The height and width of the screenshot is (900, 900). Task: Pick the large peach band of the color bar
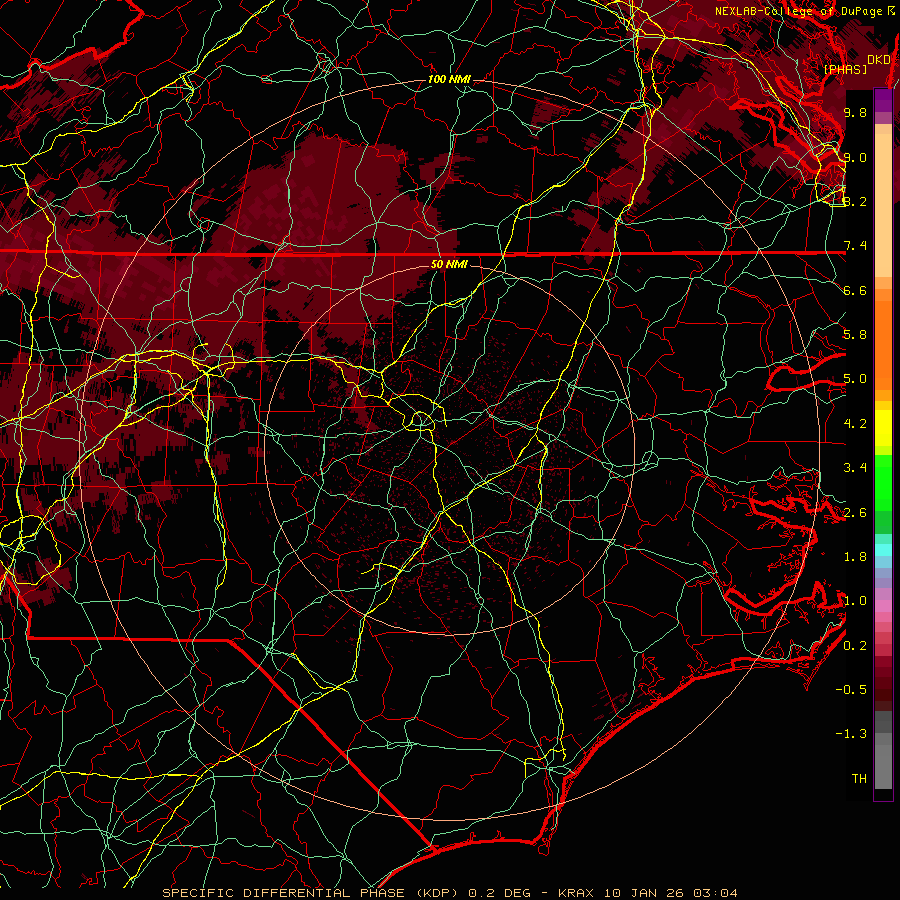(x=883, y=207)
